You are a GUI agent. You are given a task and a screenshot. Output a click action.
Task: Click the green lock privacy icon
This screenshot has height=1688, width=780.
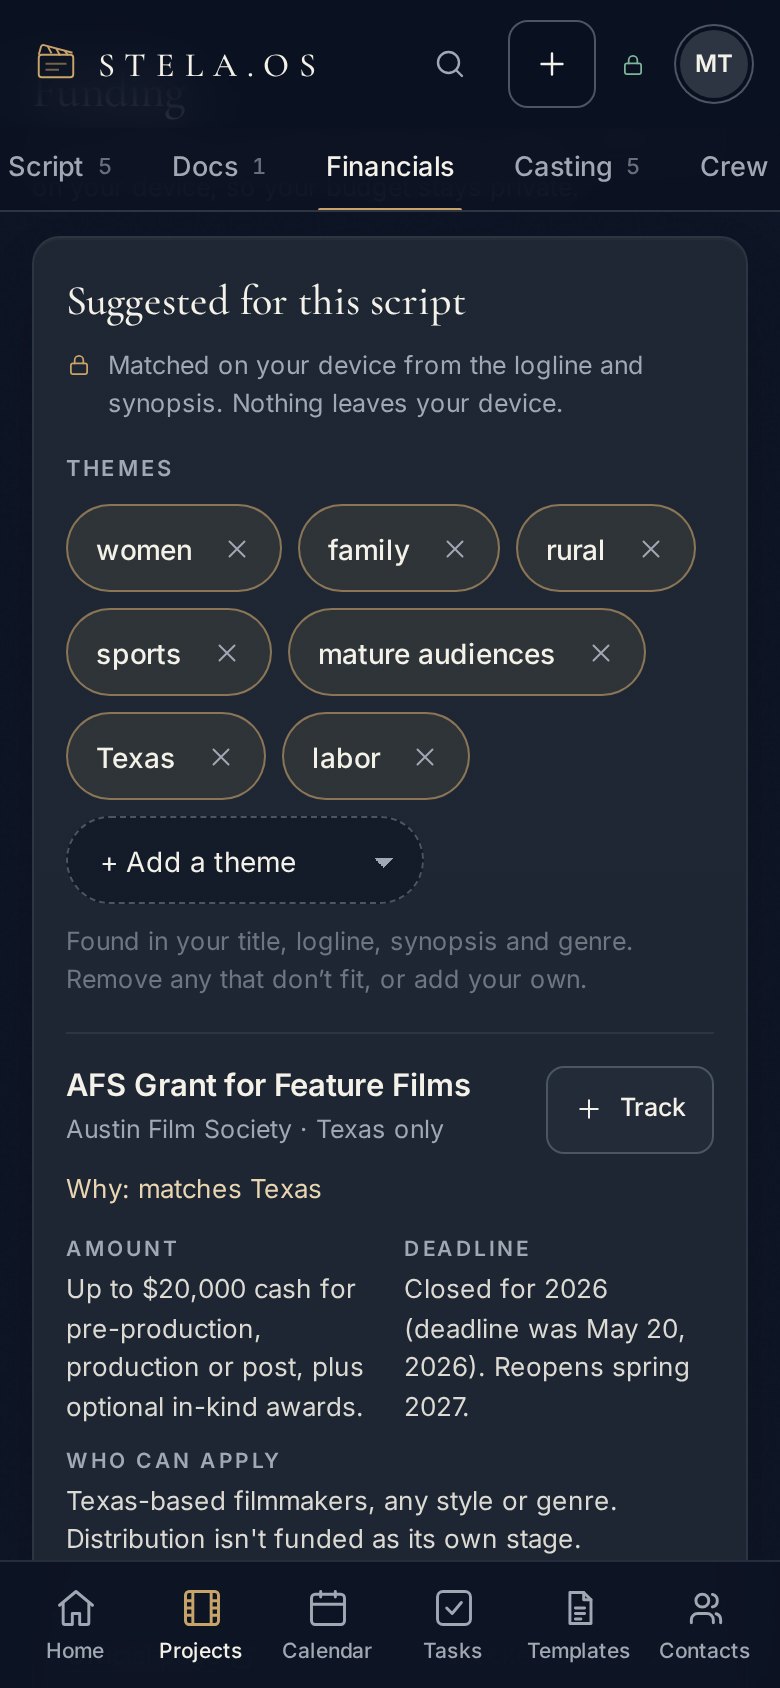coord(633,65)
